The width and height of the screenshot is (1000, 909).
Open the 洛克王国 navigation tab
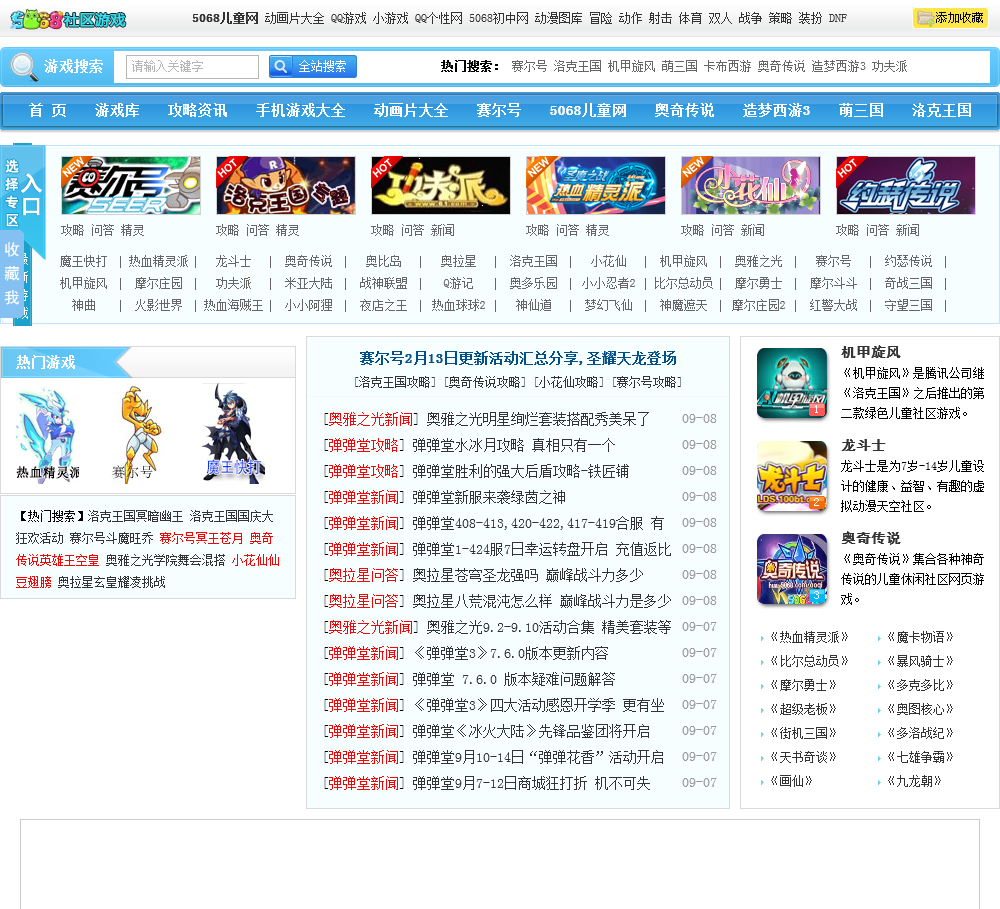pyautogui.click(x=941, y=110)
